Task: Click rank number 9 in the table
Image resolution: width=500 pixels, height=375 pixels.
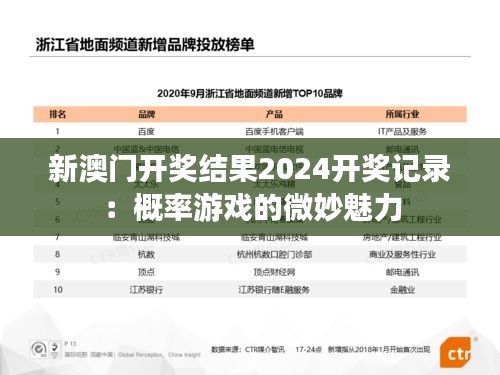Action: (57, 272)
